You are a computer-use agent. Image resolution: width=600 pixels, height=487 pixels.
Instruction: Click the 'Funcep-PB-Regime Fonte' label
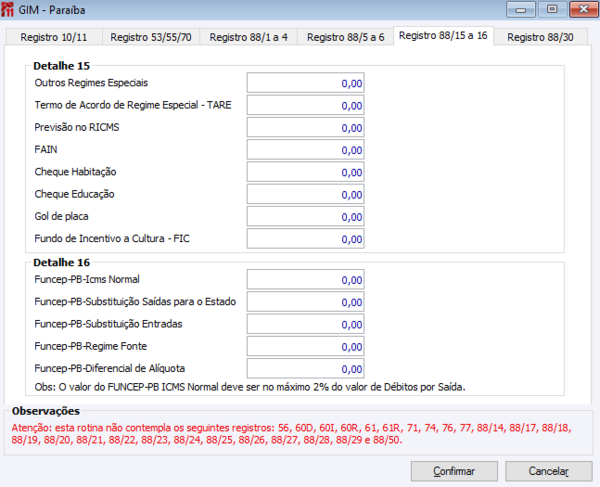(x=91, y=346)
